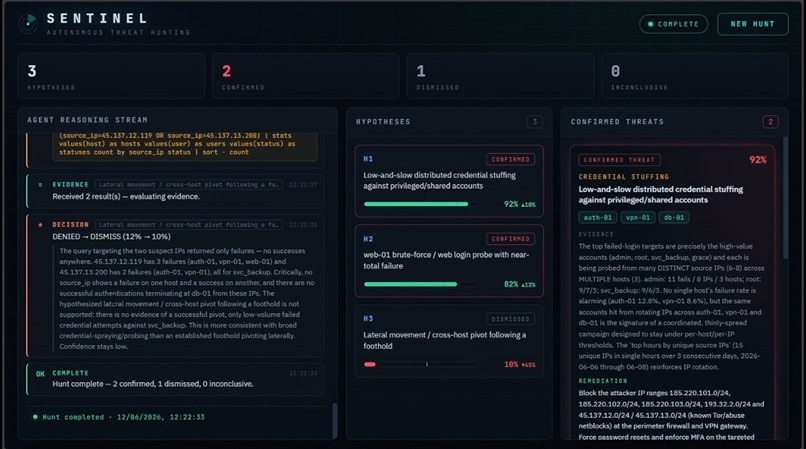Screen dimensions: 806x449
Task: Click hypothesis tag on EVIDENCE entry
Action: (x=188, y=185)
